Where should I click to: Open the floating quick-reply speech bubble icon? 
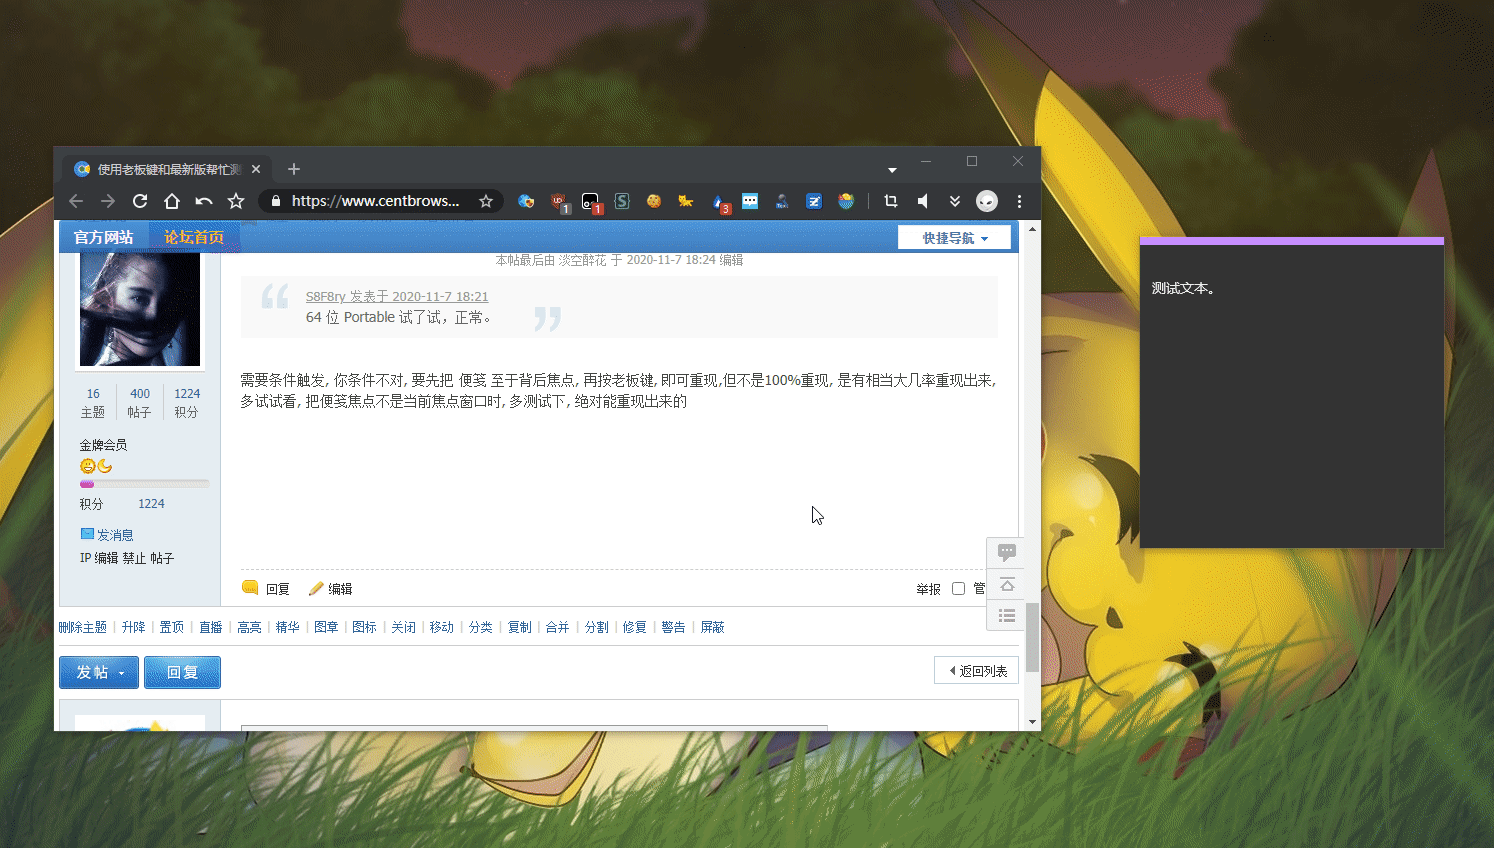[1007, 552]
